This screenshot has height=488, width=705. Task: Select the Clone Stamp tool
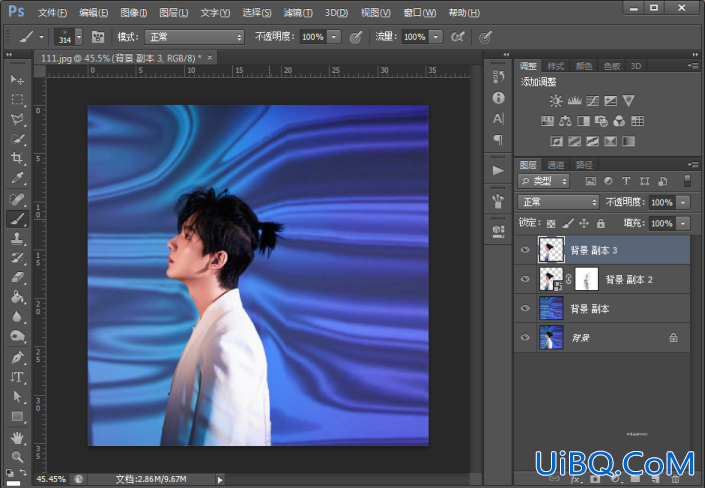pos(17,238)
